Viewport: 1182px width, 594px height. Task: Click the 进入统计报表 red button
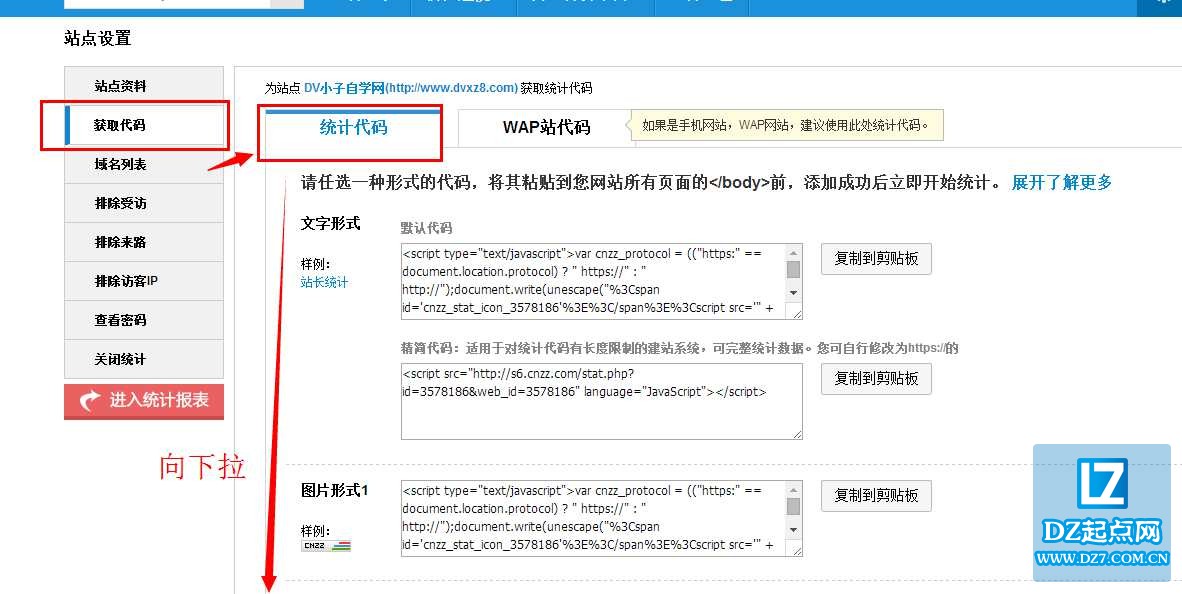(144, 401)
